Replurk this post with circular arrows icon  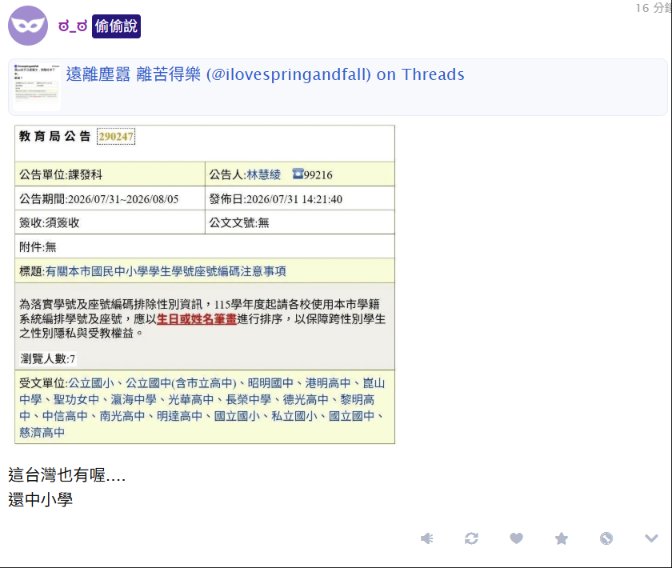click(x=471, y=538)
